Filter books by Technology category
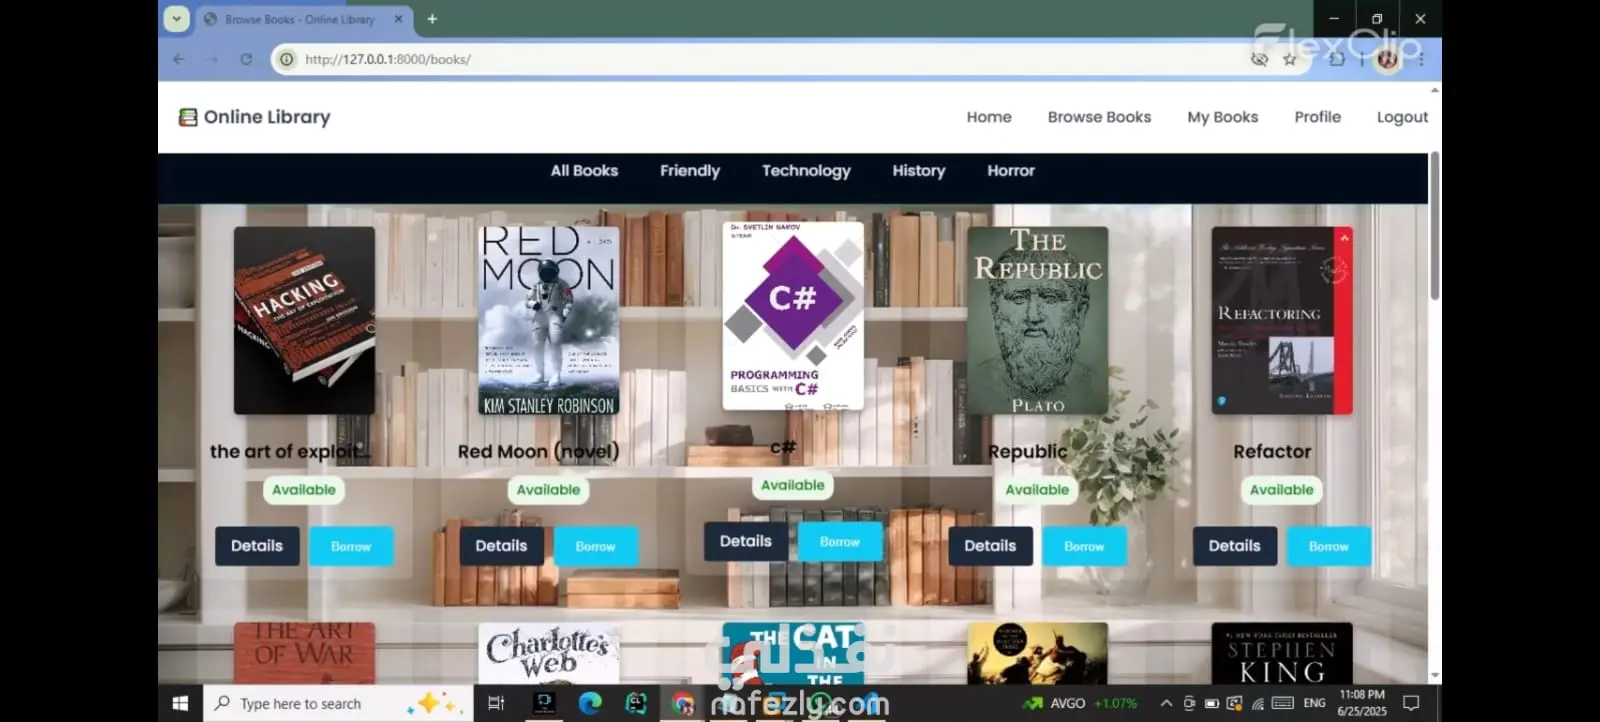 [806, 171]
